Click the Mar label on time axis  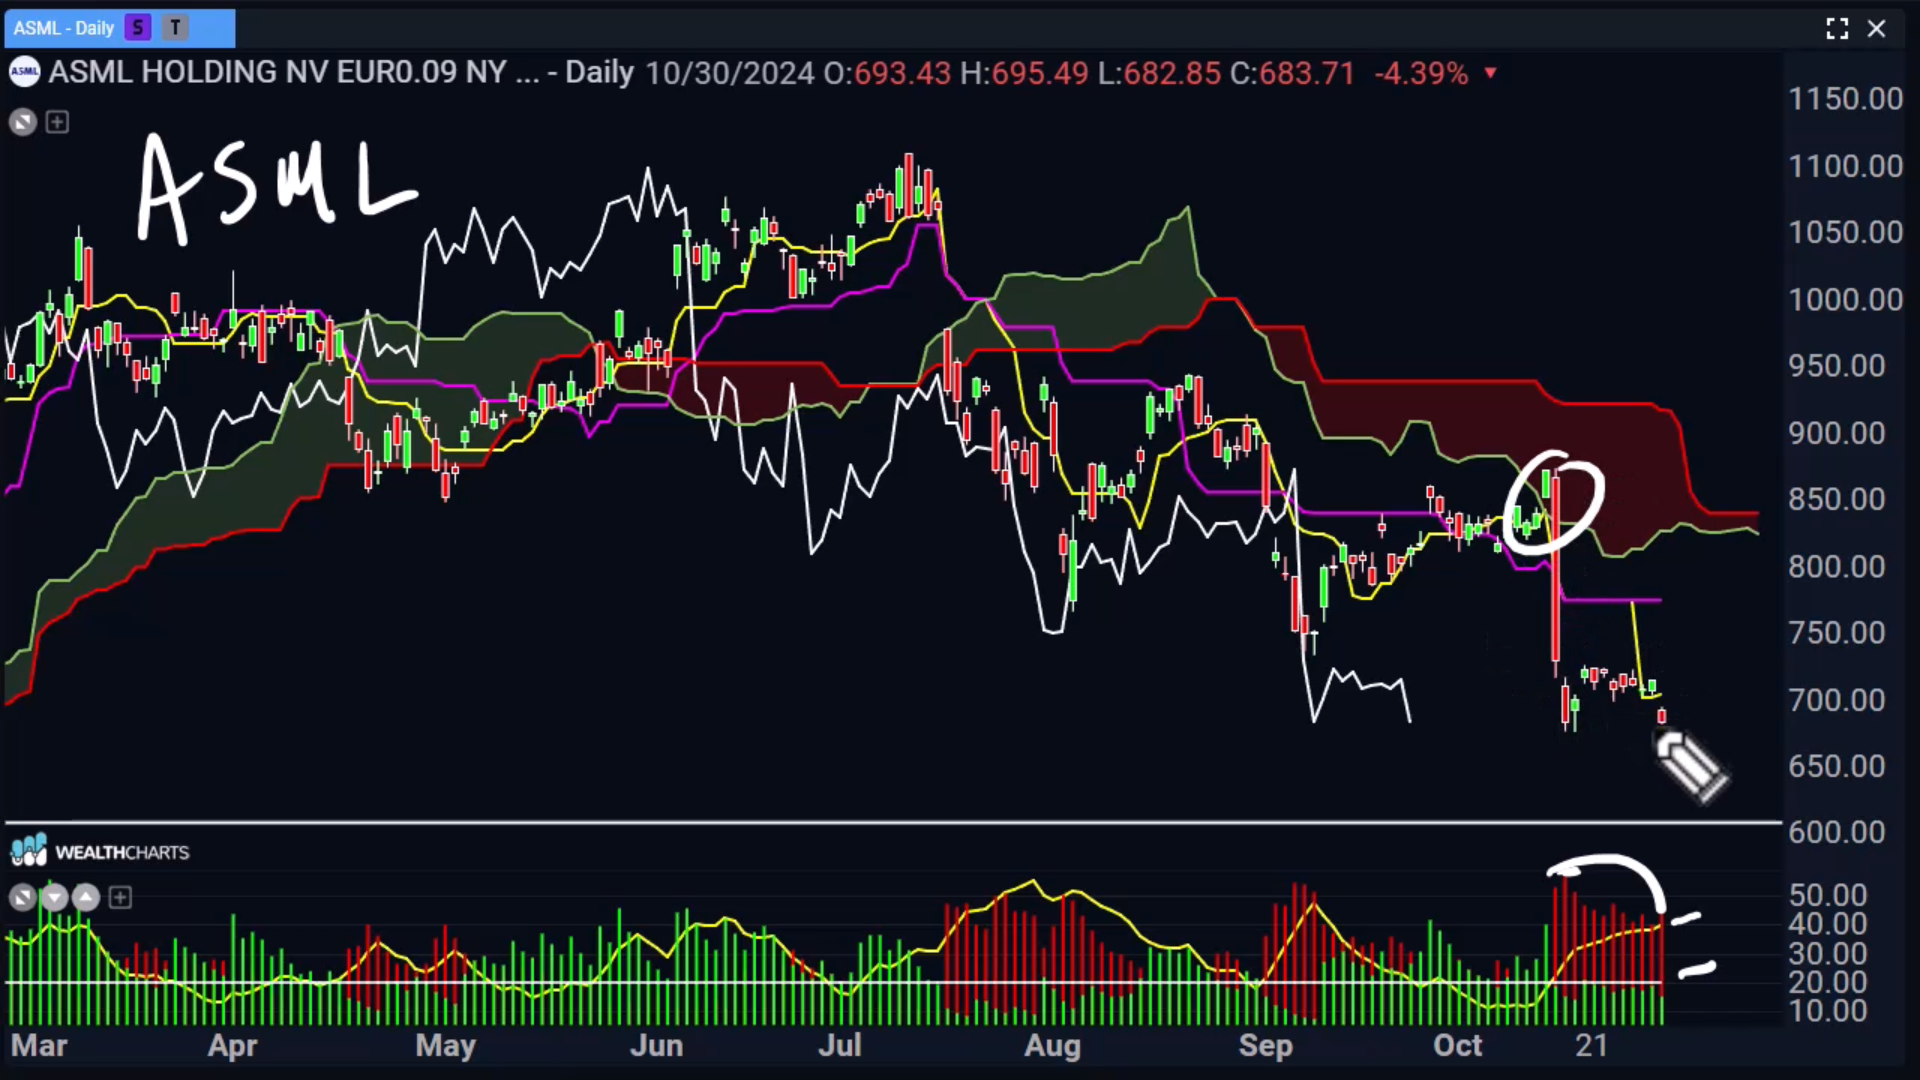click(39, 1045)
